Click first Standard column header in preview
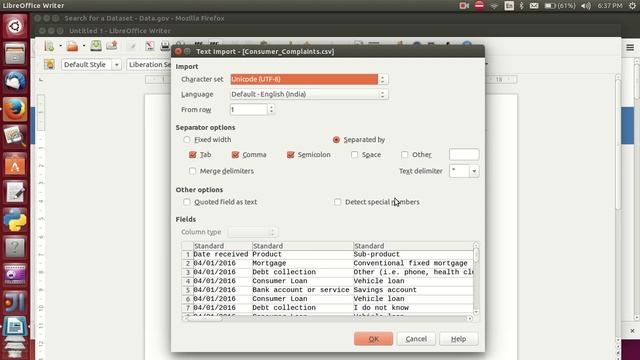The height and width of the screenshot is (360, 640). 222,246
